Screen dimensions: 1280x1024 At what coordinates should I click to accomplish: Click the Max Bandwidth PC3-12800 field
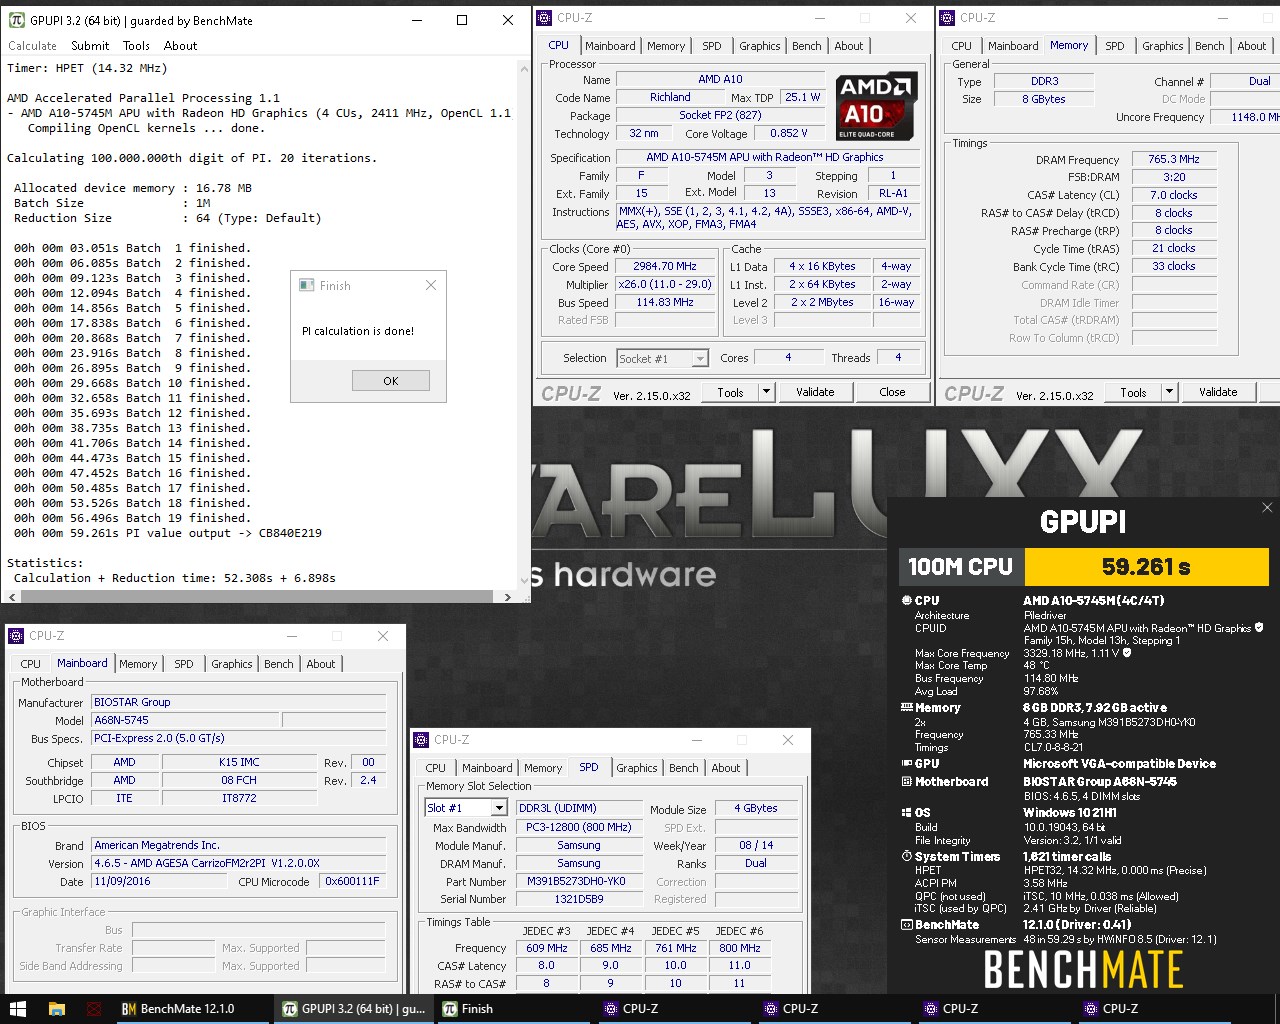pos(579,828)
